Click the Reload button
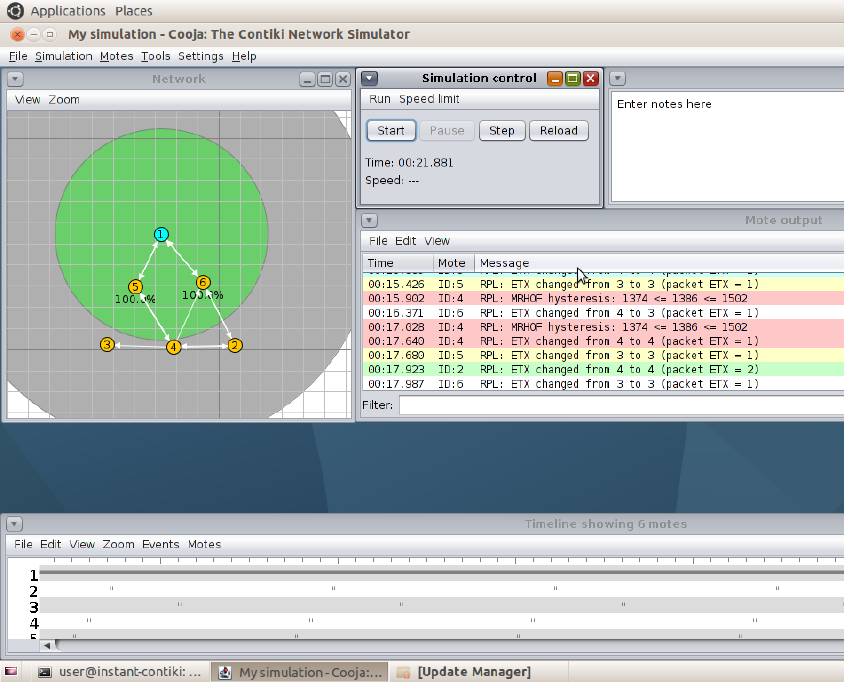 (558, 130)
